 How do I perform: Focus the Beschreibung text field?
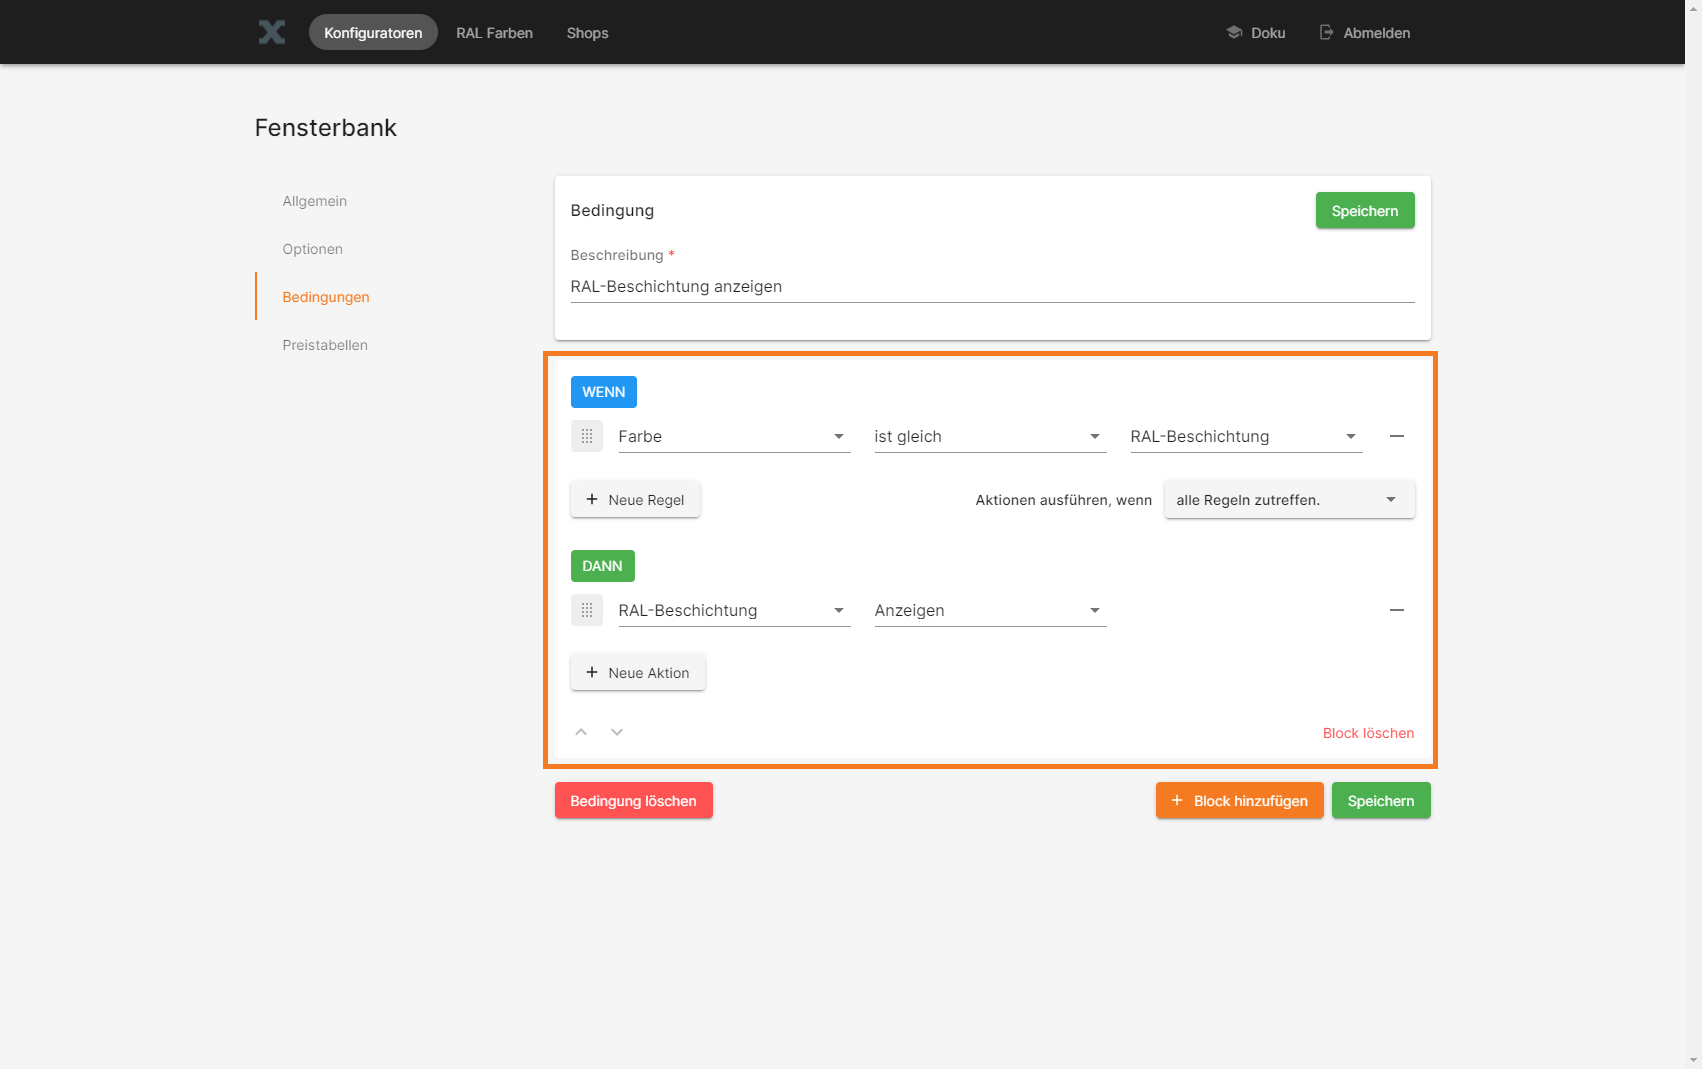[x=991, y=287]
